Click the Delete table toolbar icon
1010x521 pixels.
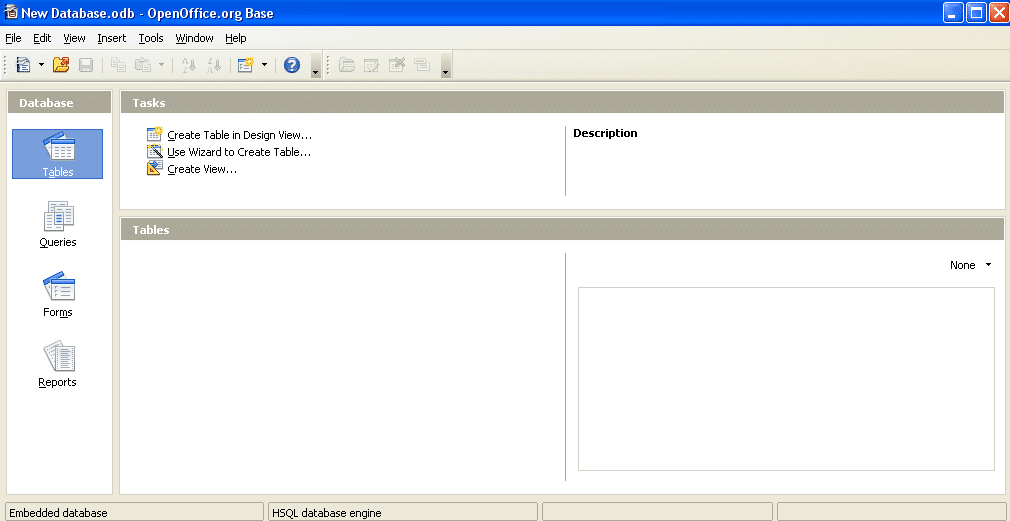(397, 64)
